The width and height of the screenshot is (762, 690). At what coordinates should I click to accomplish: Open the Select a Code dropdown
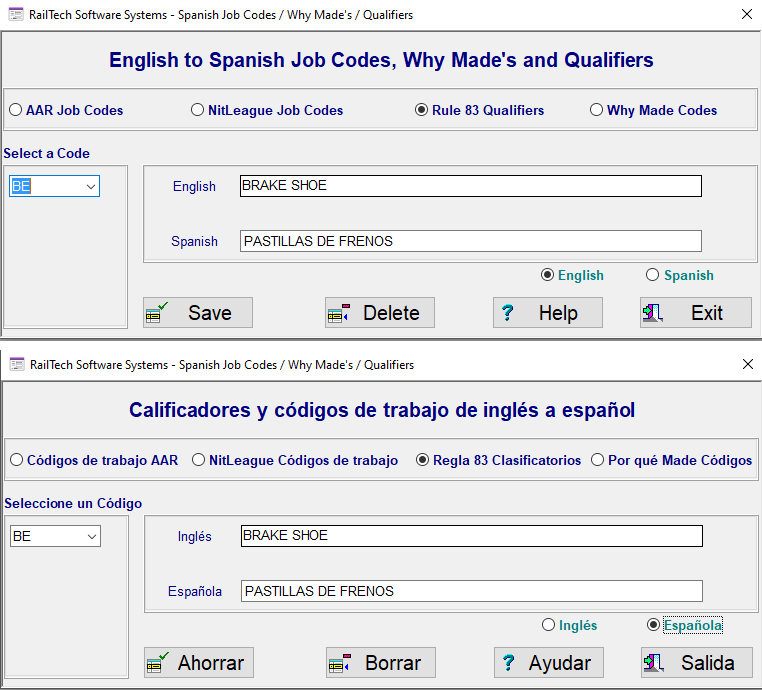click(54, 186)
